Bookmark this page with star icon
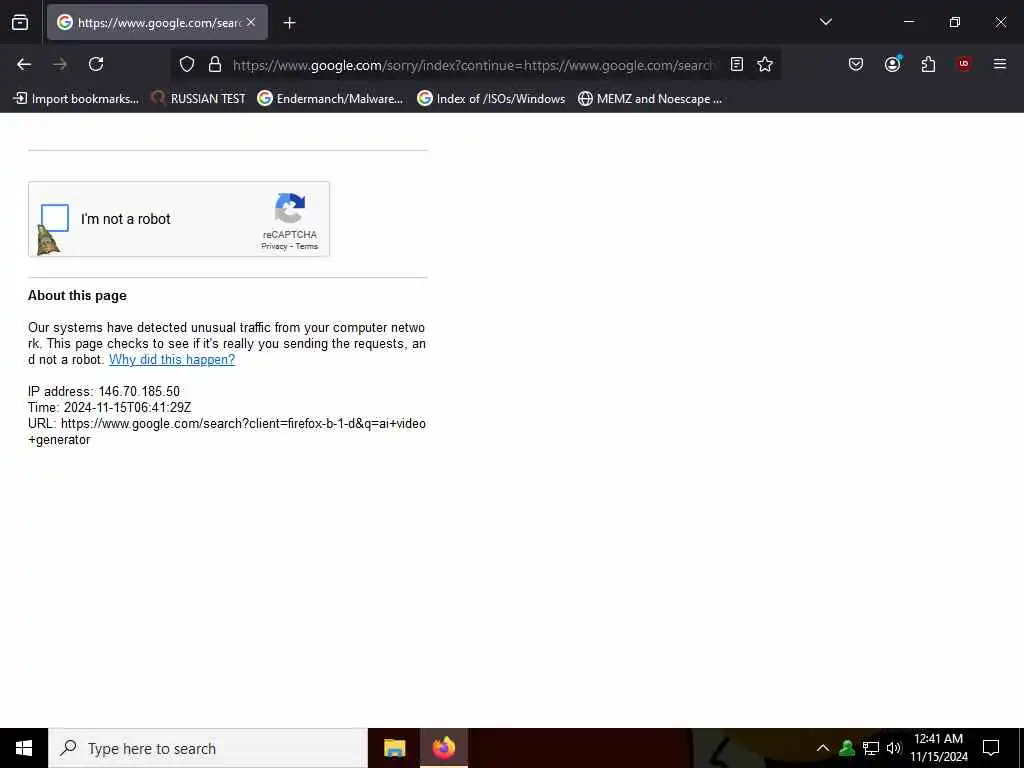This screenshot has width=1024, height=768. (765, 64)
